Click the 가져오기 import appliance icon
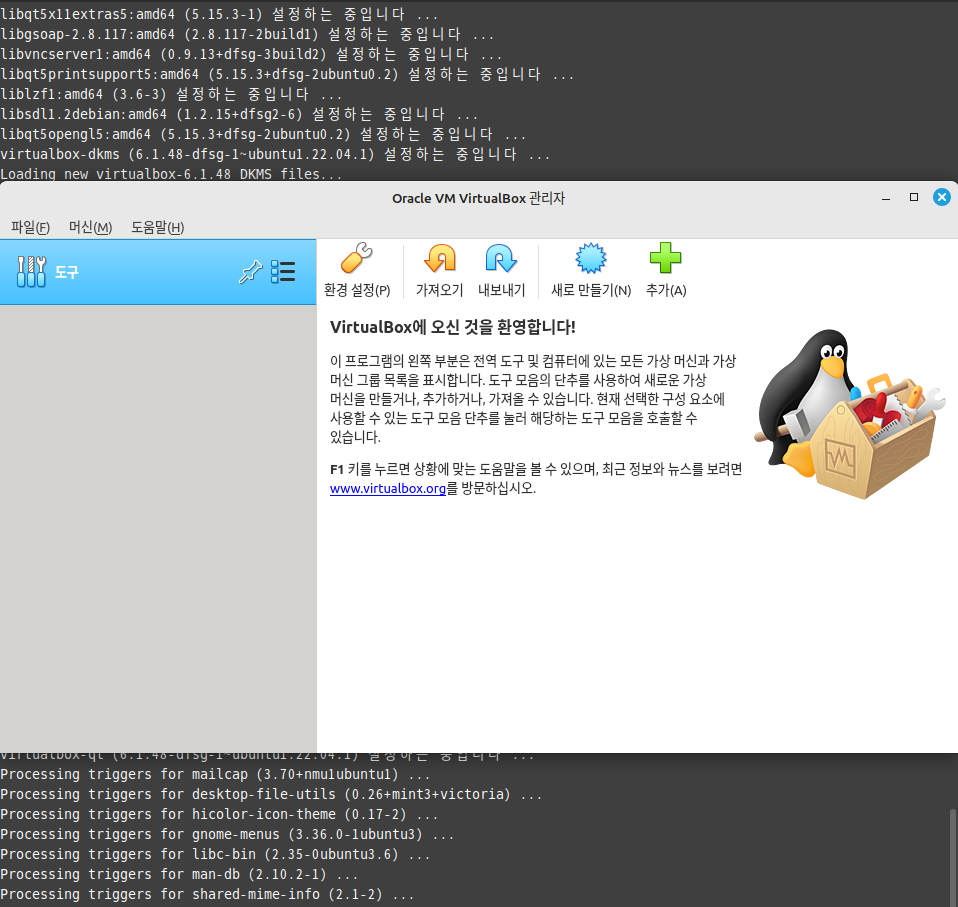The image size is (958, 907). coord(439,269)
